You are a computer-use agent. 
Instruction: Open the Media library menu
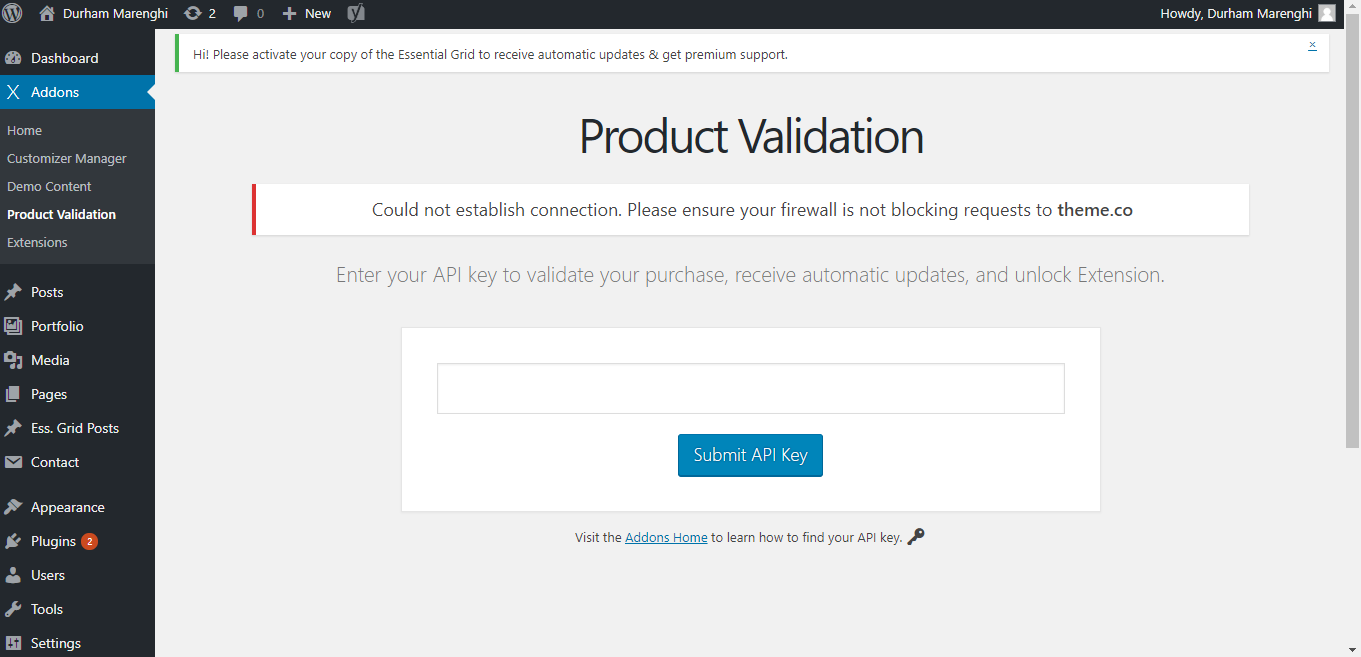coord(50,360)
